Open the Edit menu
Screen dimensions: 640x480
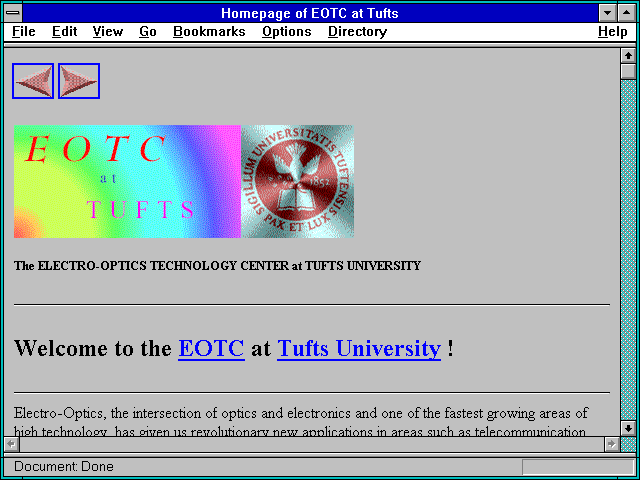coord(64,32)
